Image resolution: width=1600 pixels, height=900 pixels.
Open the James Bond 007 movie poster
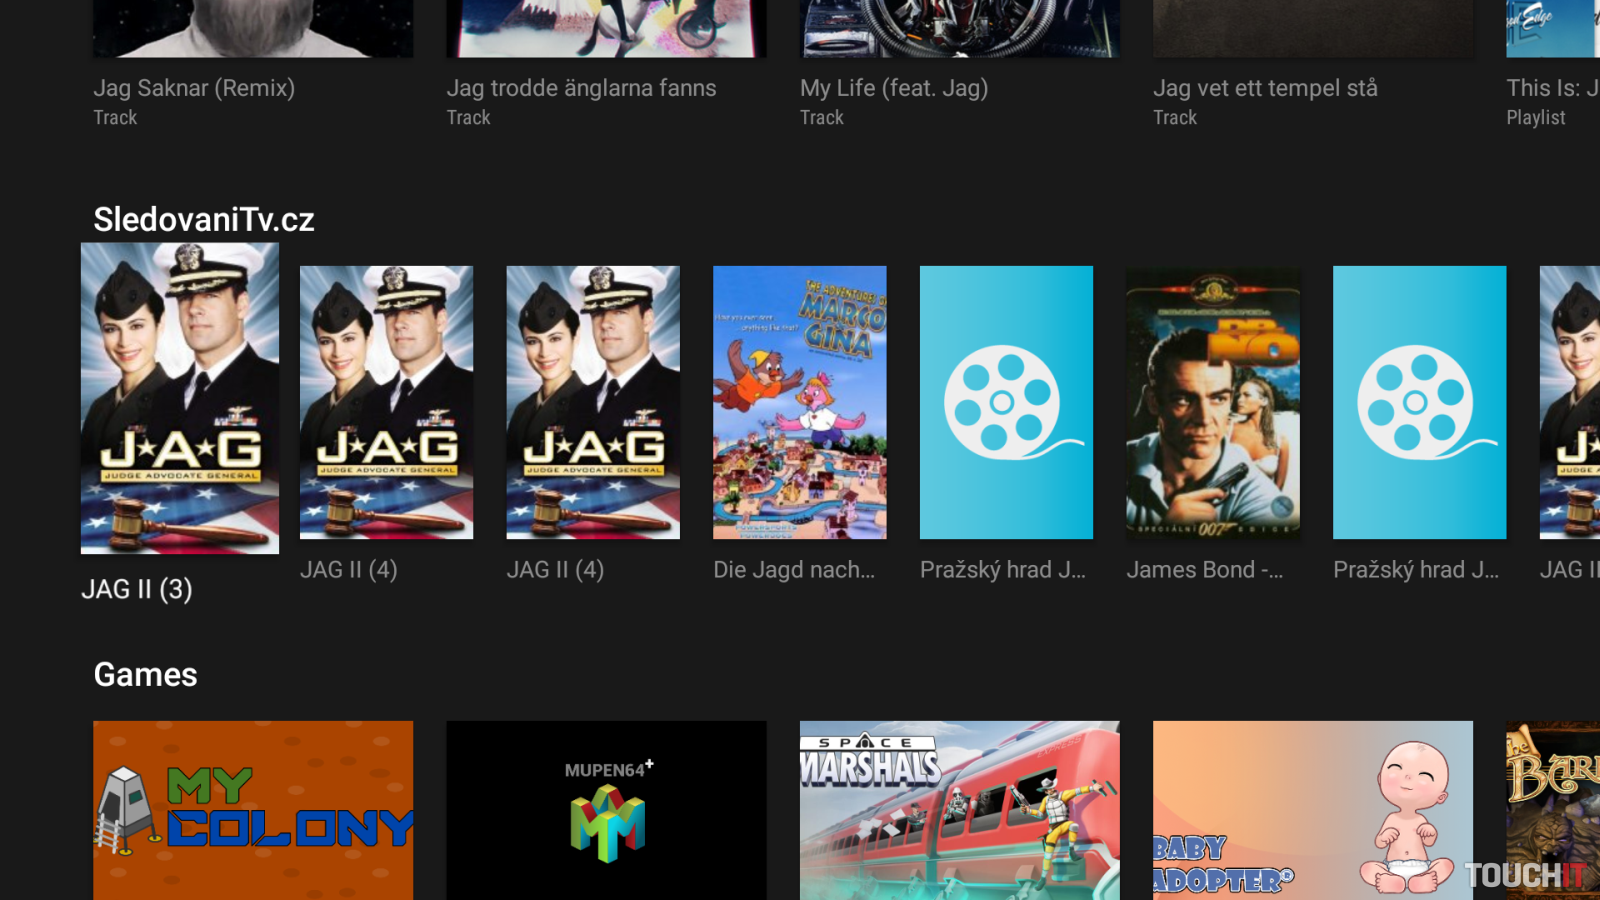tap(1213, 402)
